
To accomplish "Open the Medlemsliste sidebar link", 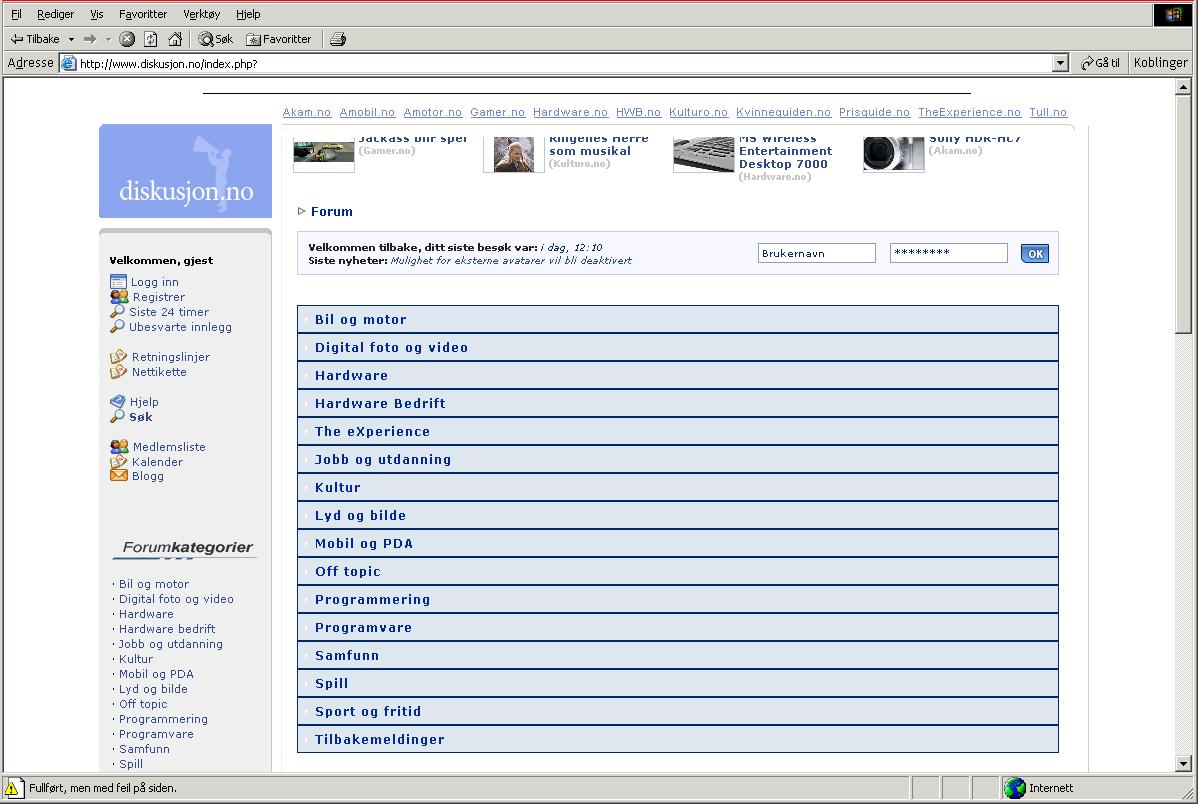I will (x=169, y=447).
